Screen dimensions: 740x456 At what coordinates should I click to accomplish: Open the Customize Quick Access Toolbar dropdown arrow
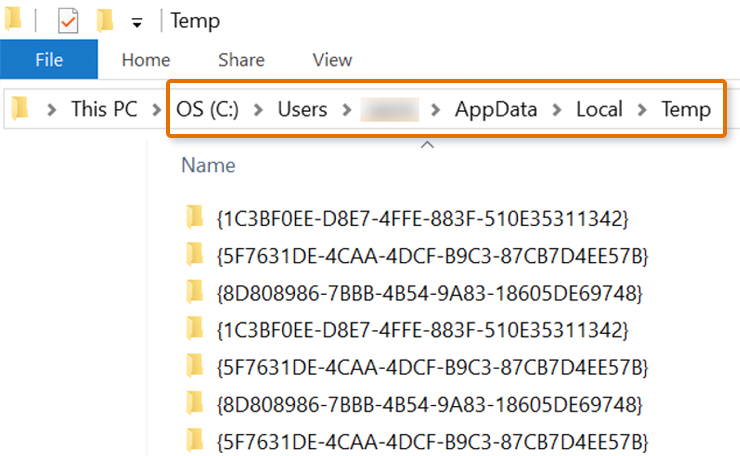(x=137, y=22)
